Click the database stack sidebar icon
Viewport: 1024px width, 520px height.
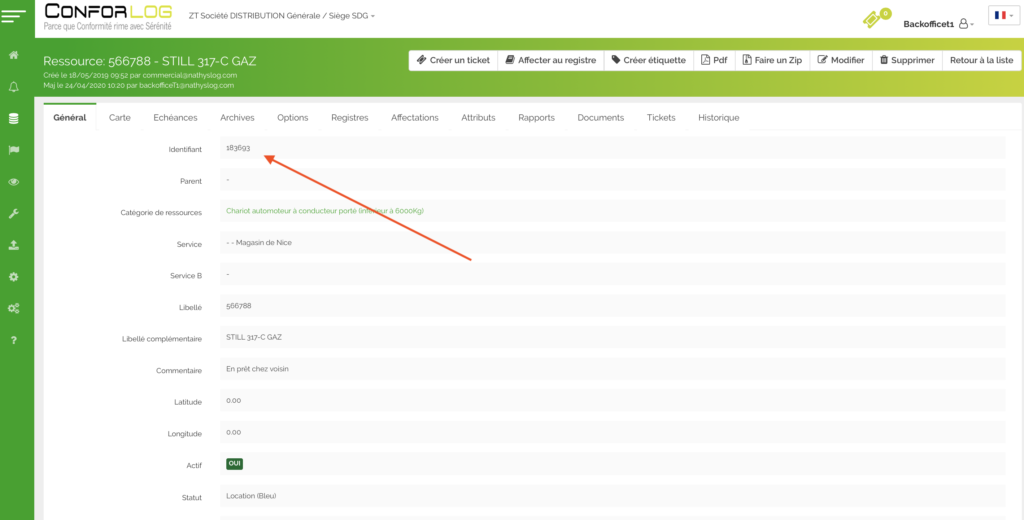click(x=14, y=118)
